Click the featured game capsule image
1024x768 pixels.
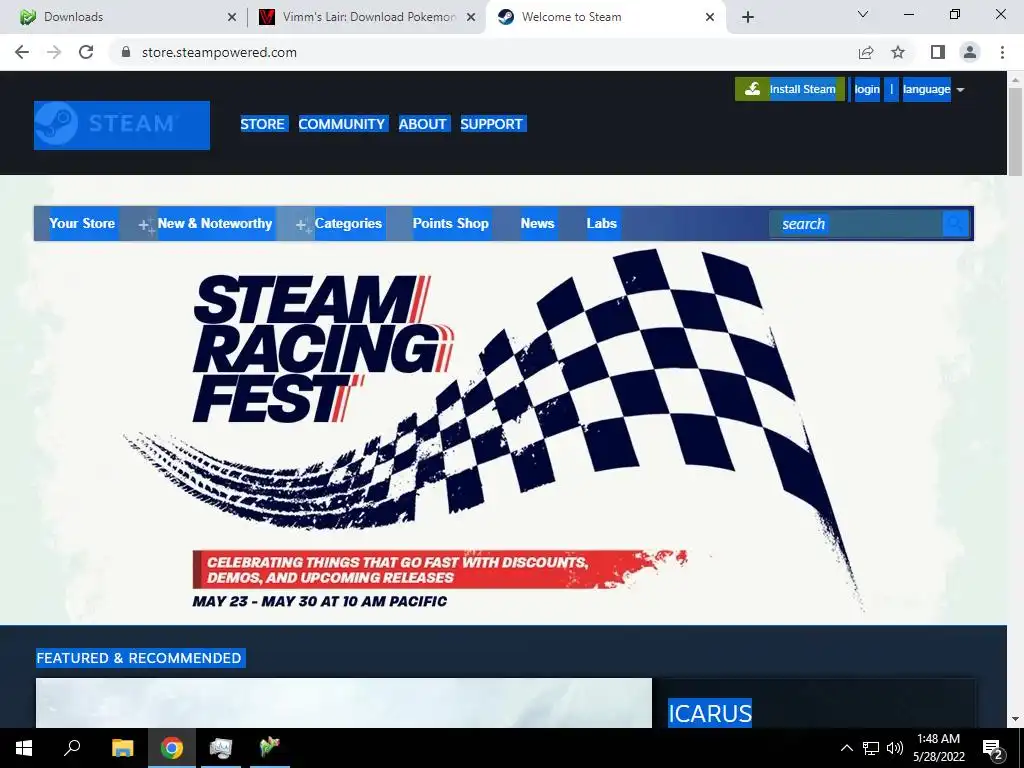tap(344, 703)
